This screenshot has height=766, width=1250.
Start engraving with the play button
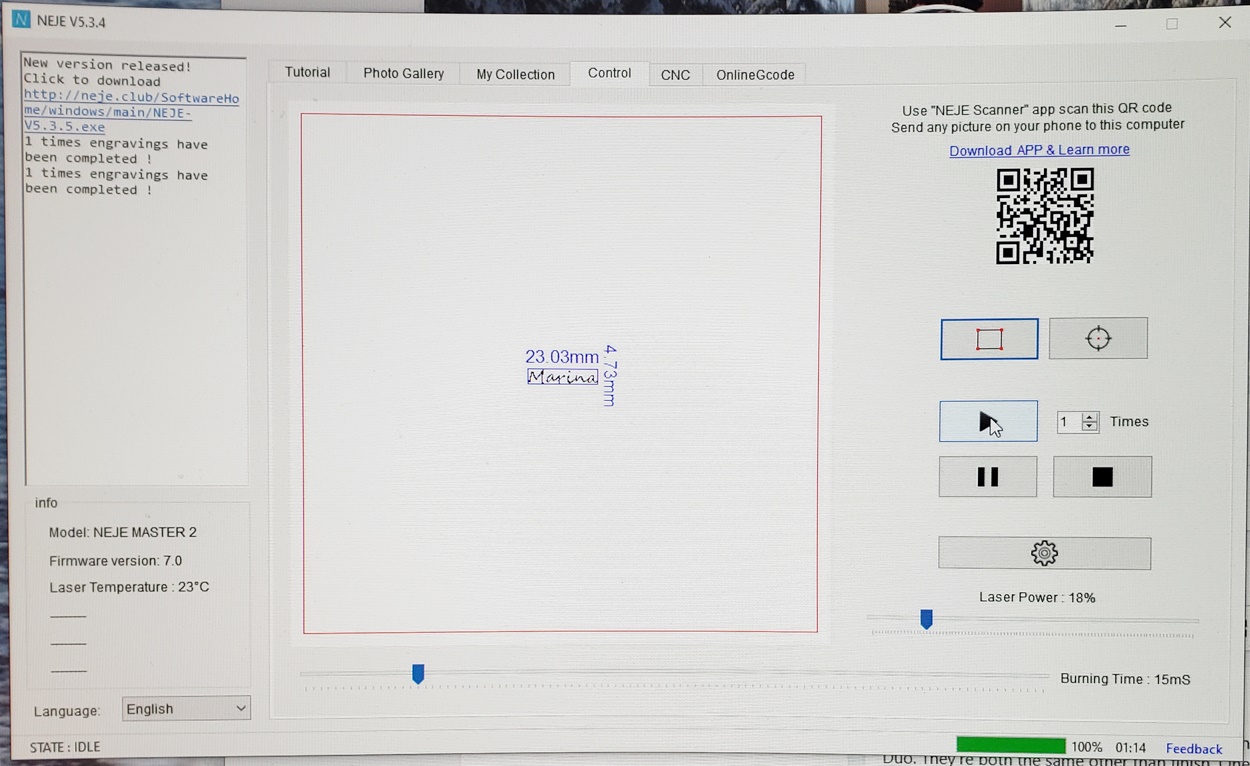click(988, 421)
